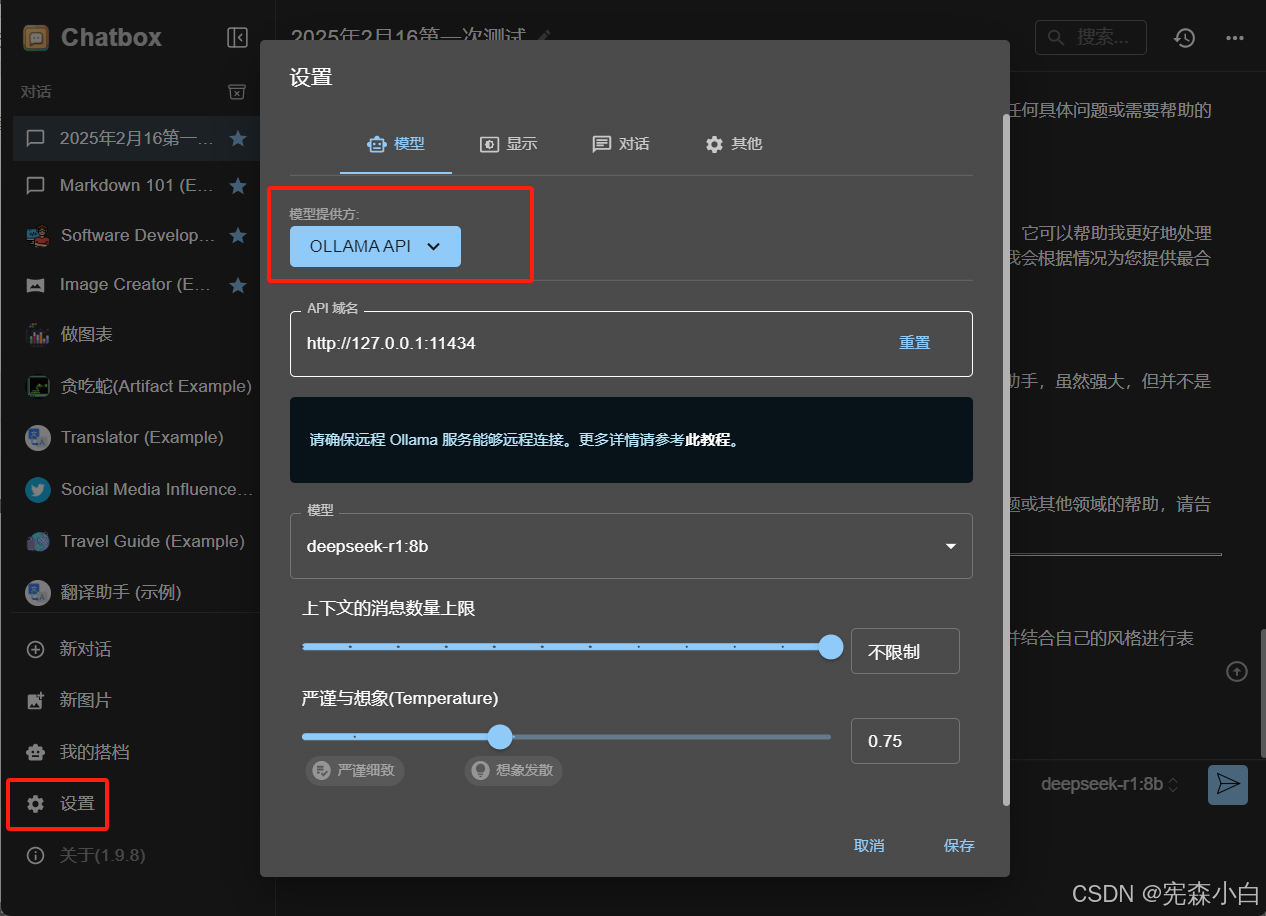Open chat history using the clock icon
Screen dimensions: 1266x916
[x=1184, y=38]
